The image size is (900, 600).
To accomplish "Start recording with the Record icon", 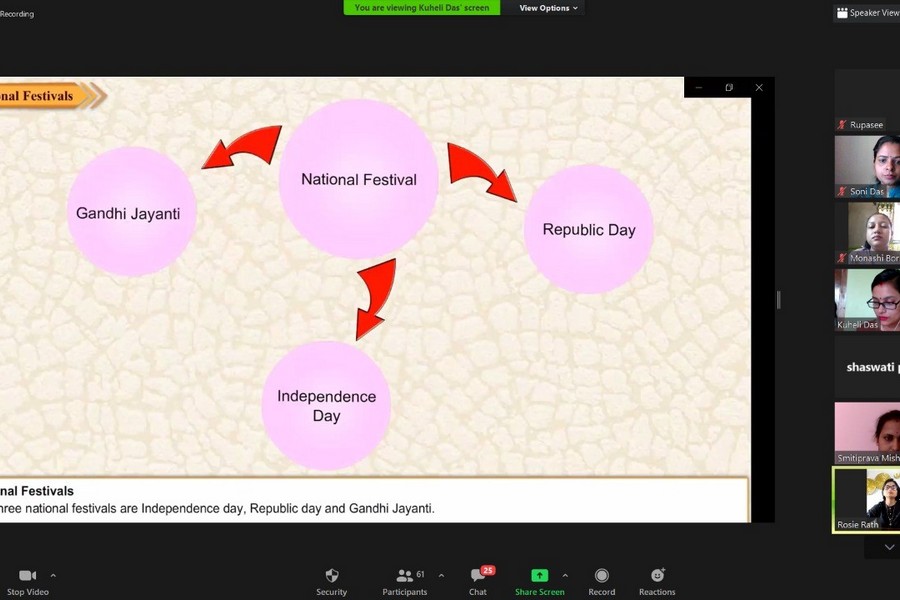I will 602,576.
